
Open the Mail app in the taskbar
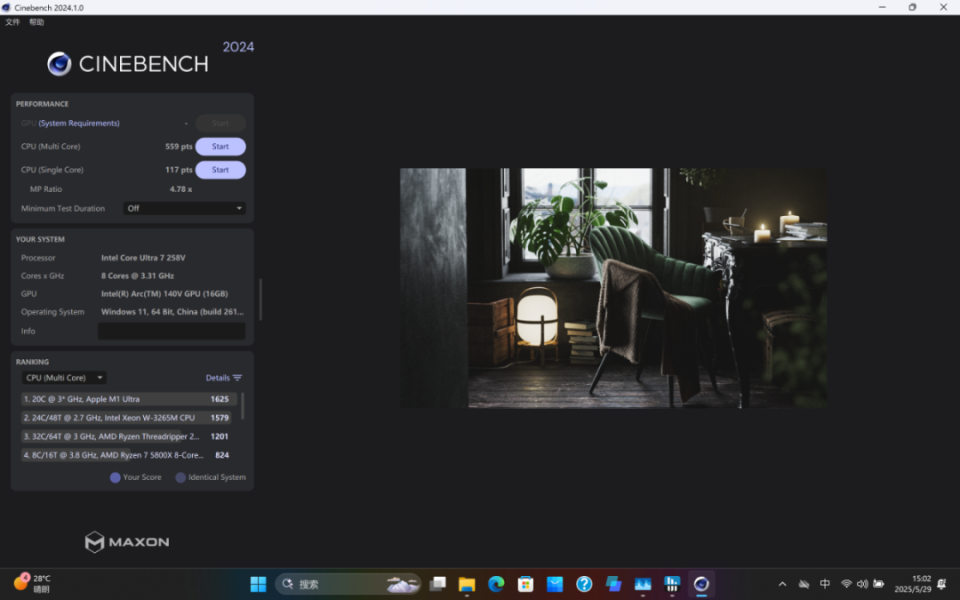pos(555,584)
